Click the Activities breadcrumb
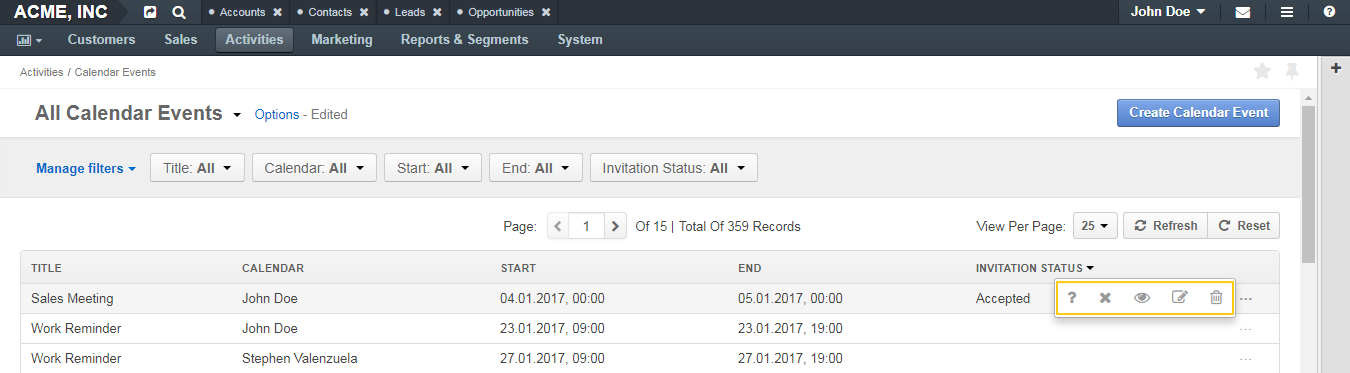The height and width of the screenshot is (373, 1350). coord(42,72)
